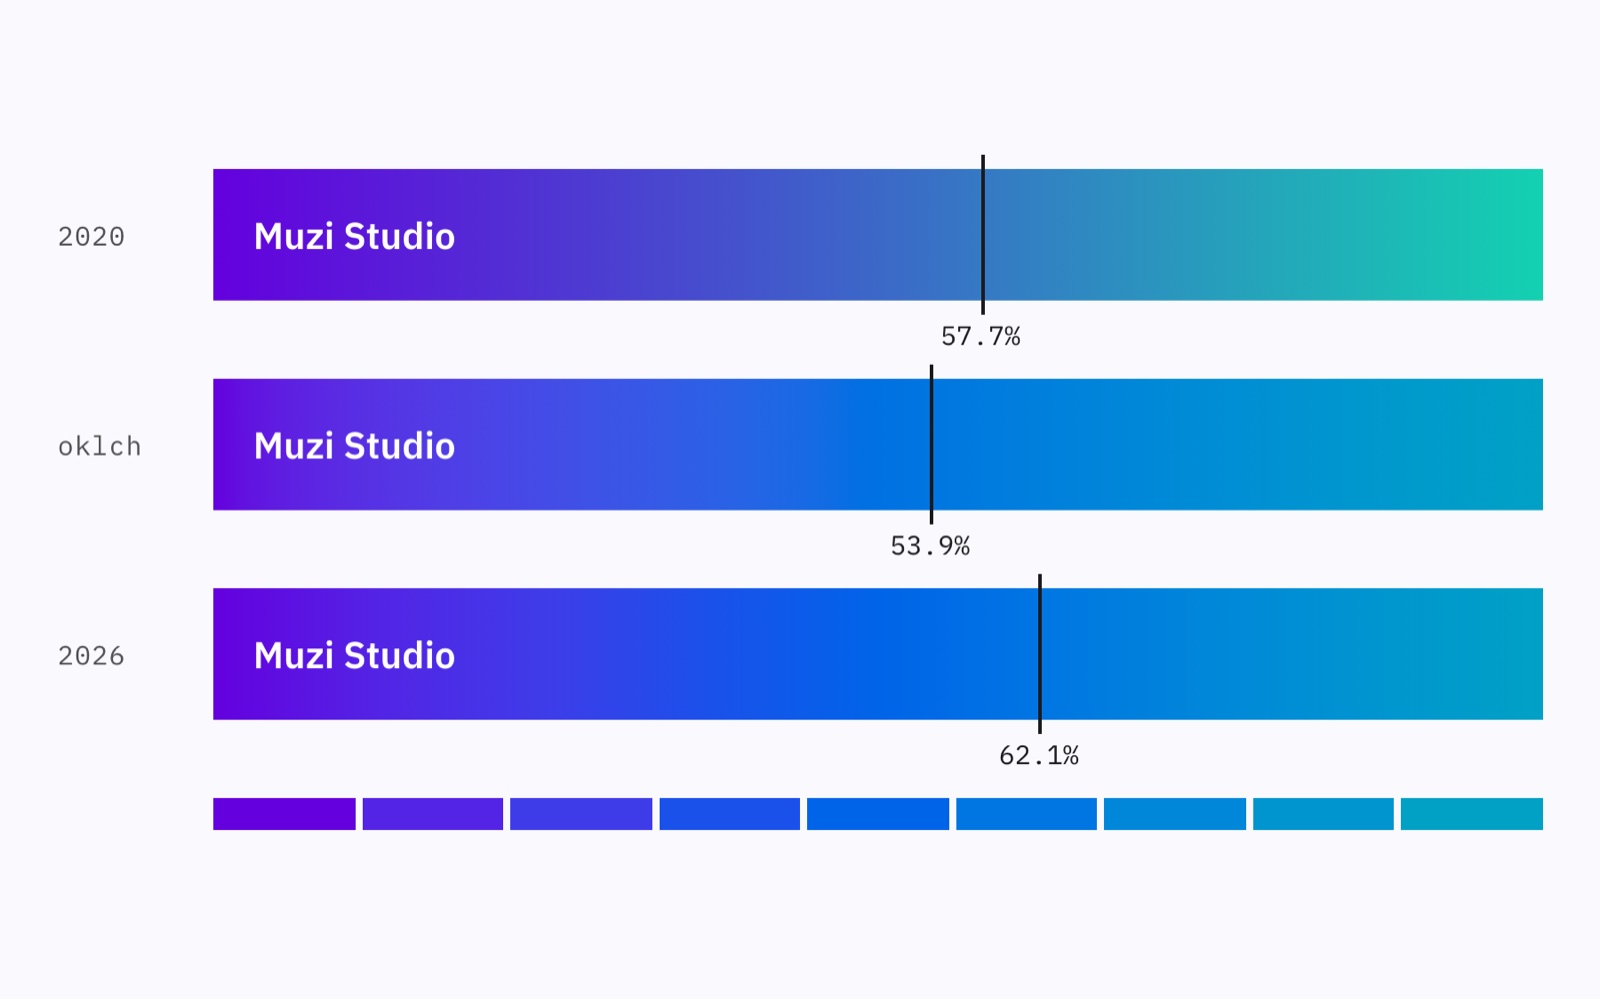Click the 53.9% marker on oklch bar

pyautogui.click(x=931, y=444)
